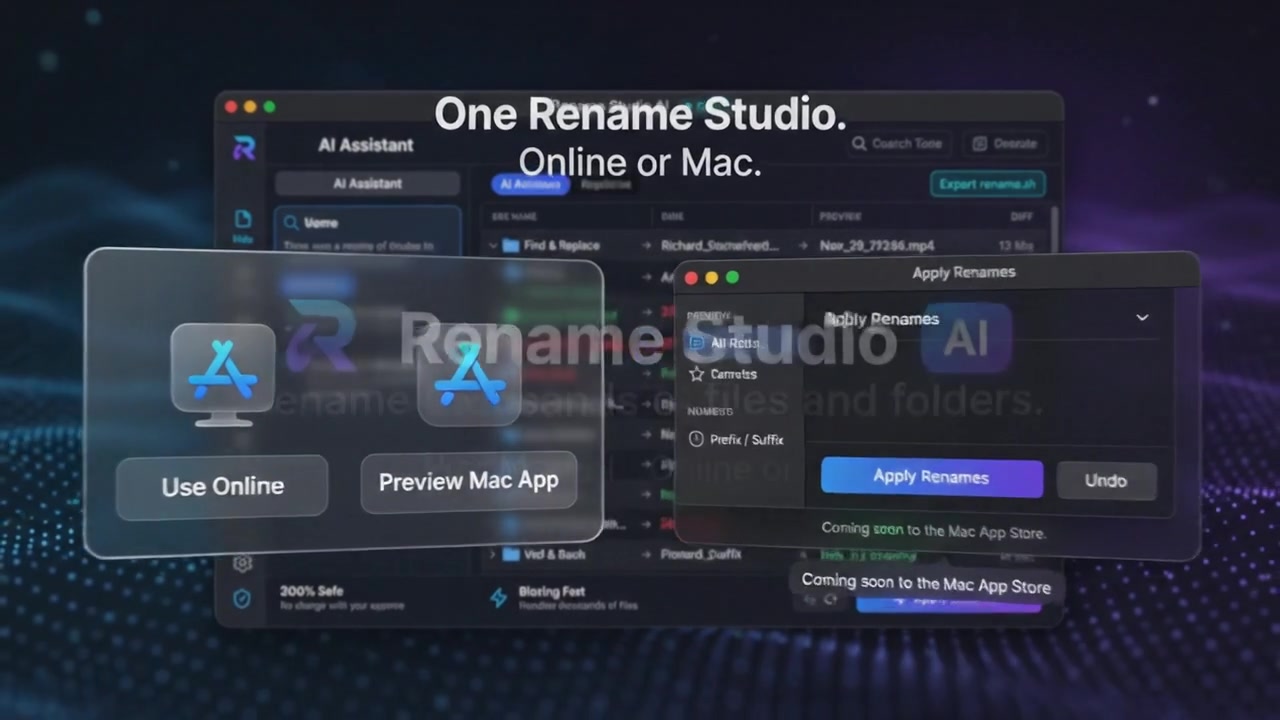Click the gradient Apply Renames button
This screenshot has height=720, width=1280.
coord(932,478)
